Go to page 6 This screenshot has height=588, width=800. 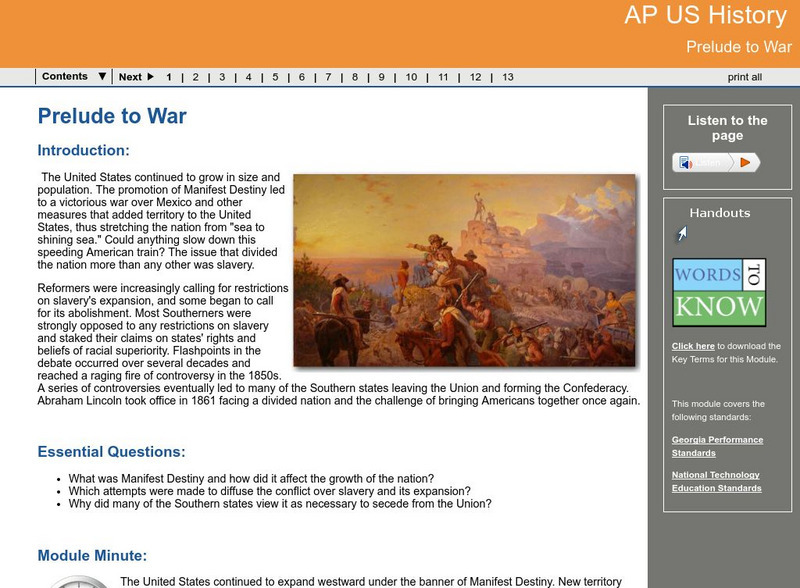point(302,77)
